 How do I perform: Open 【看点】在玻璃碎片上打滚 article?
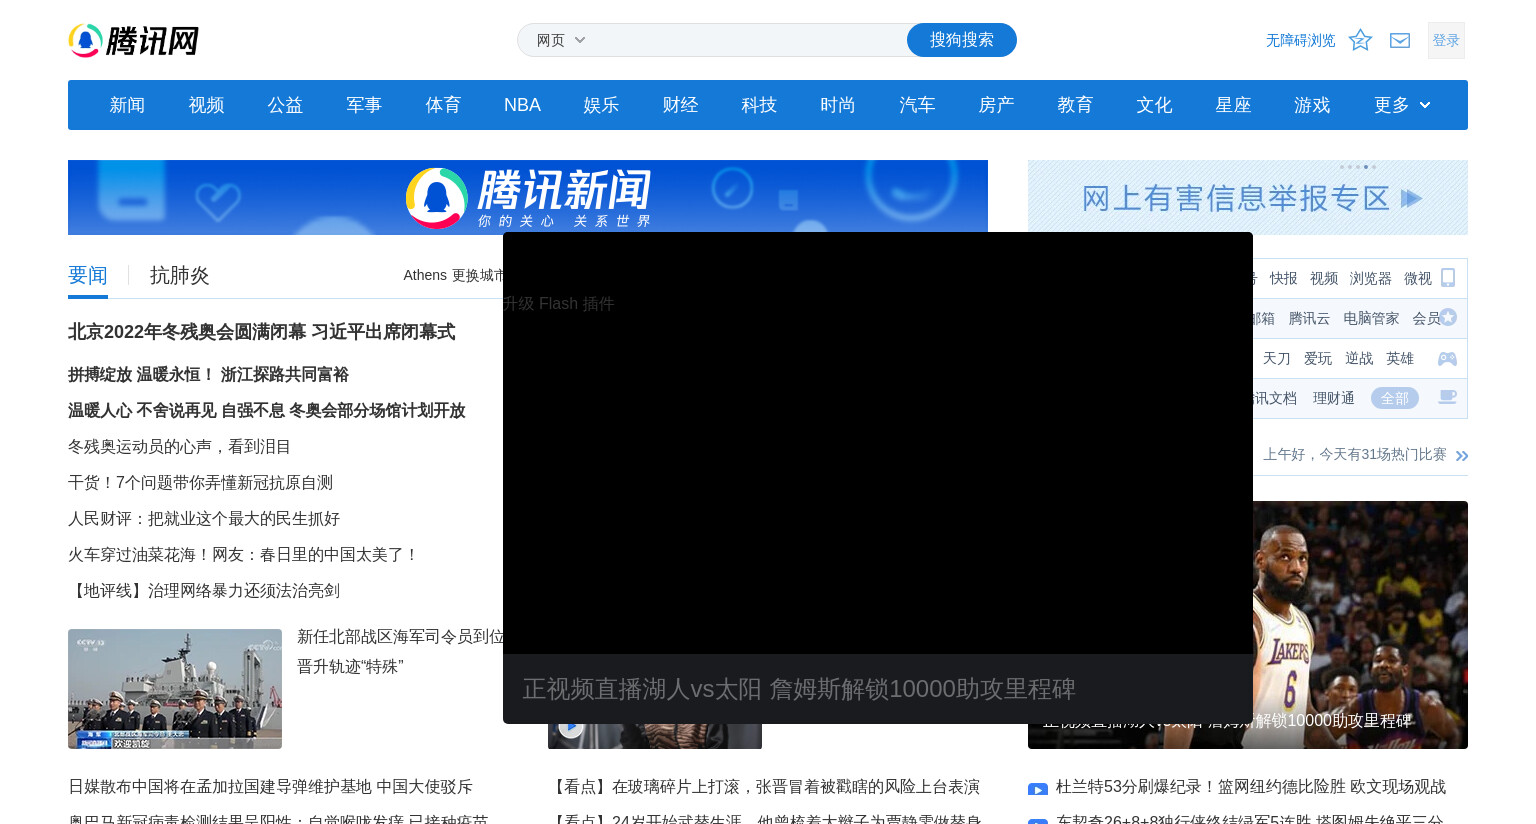[764, 787]
